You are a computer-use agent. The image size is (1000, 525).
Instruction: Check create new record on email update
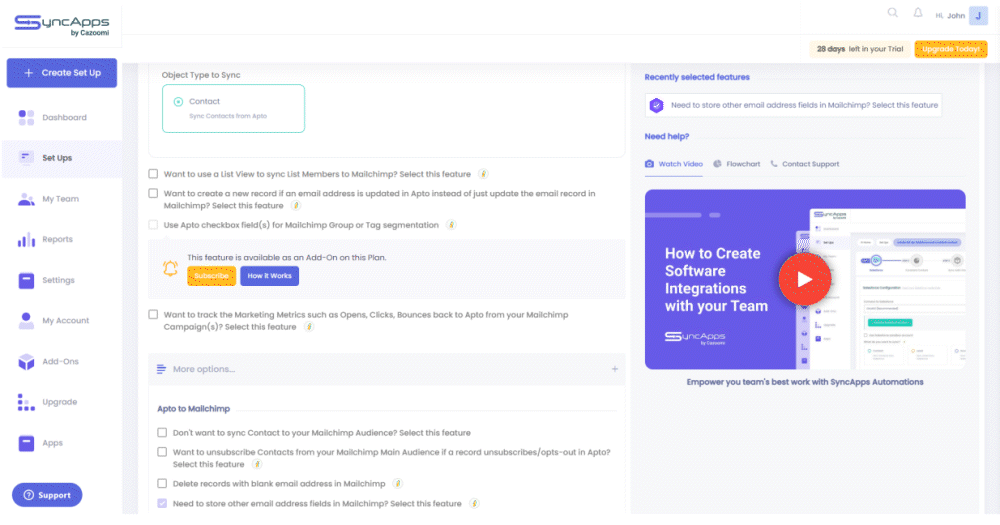click(x=153, y=193)
